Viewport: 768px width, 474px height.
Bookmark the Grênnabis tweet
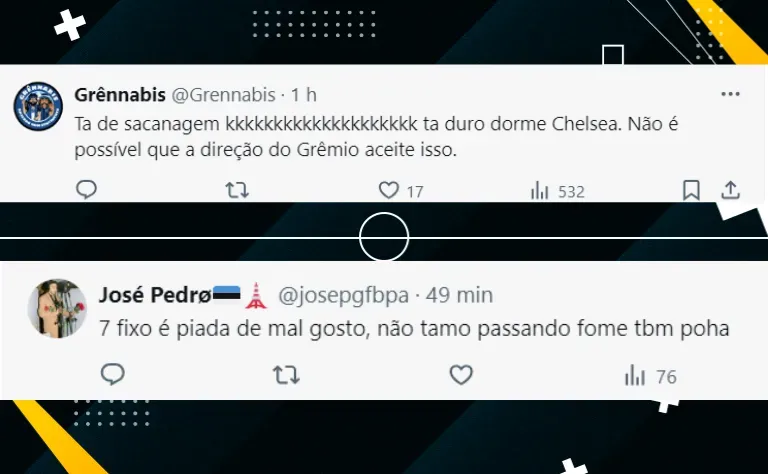coord(691,190)
